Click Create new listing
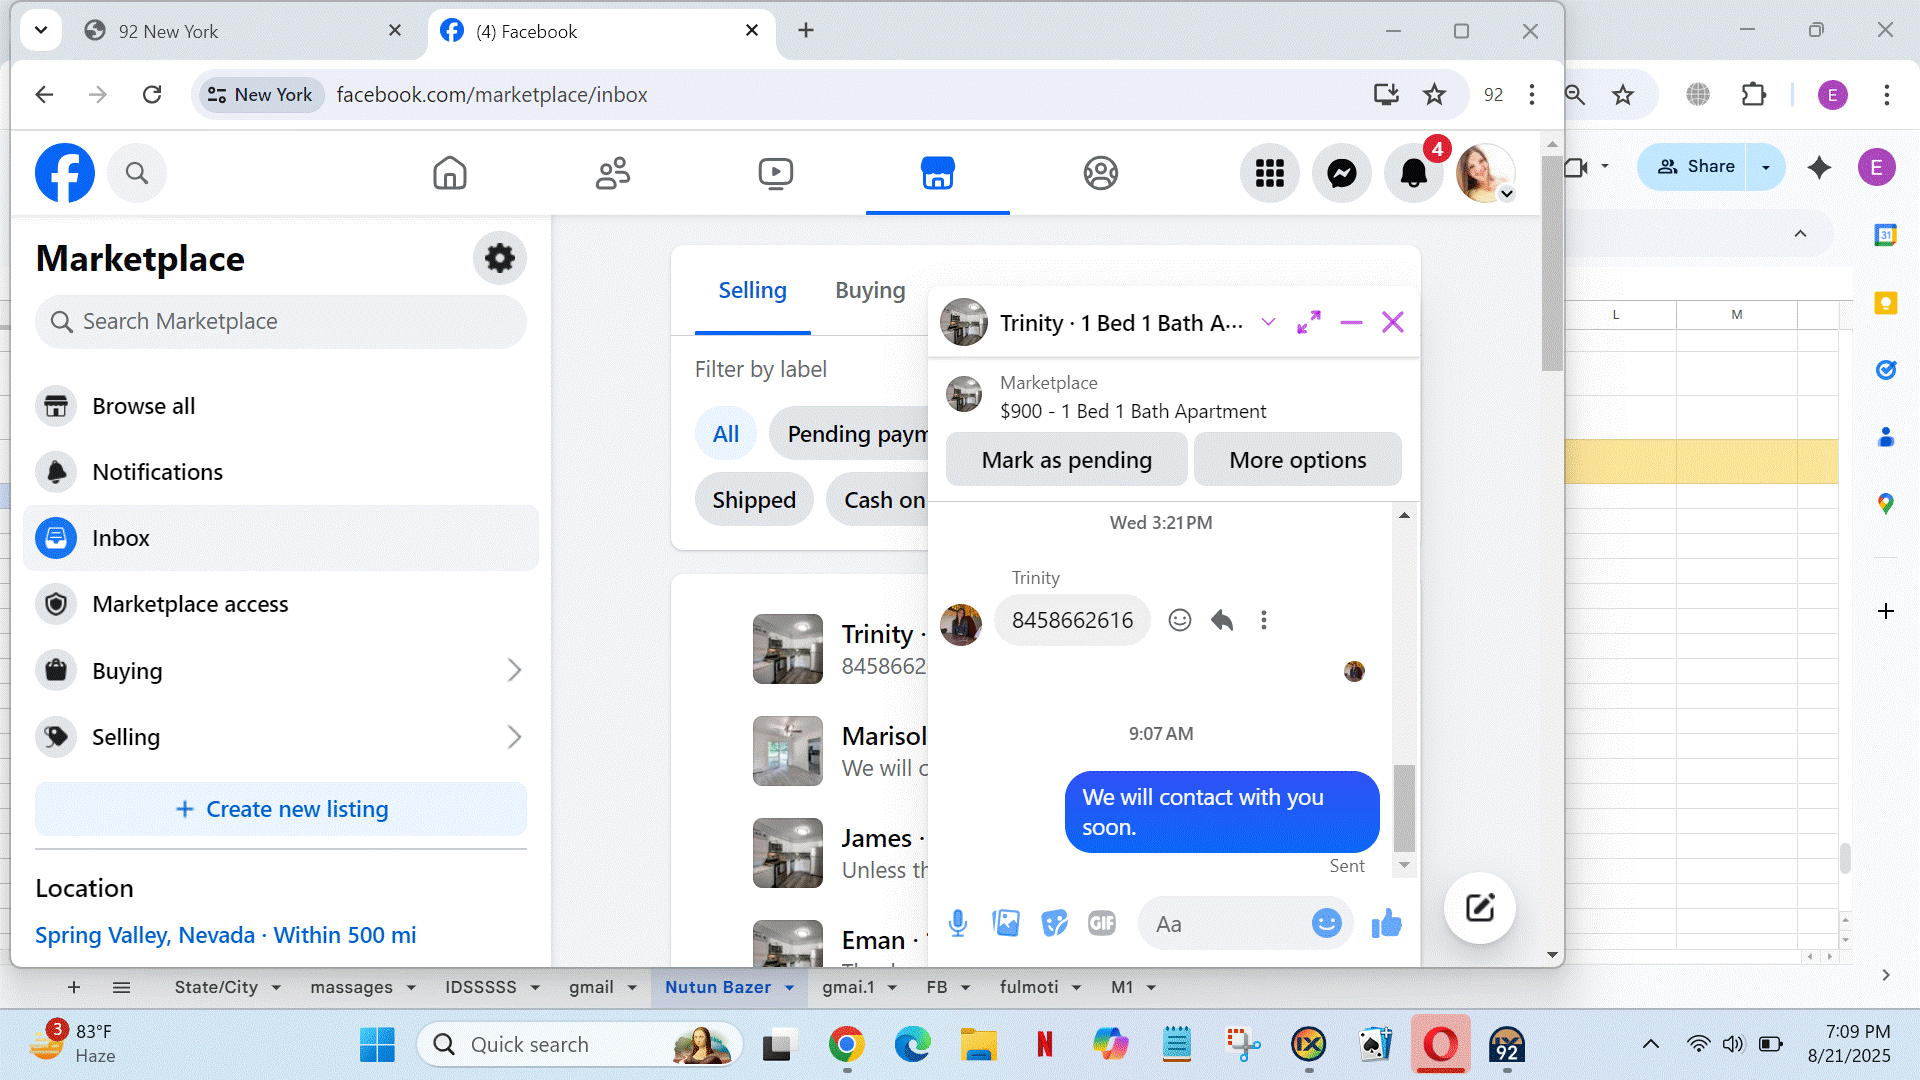Viewport: 1920px width, 1080px height. click(281, 809)
